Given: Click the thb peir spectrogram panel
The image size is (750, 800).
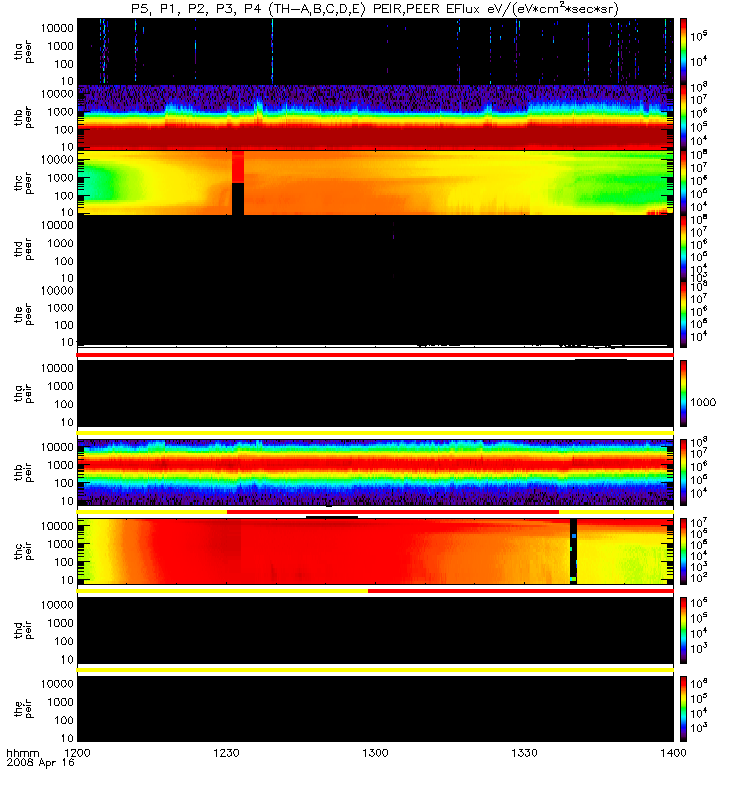Looking at the screenshot, I should [375, 472].
